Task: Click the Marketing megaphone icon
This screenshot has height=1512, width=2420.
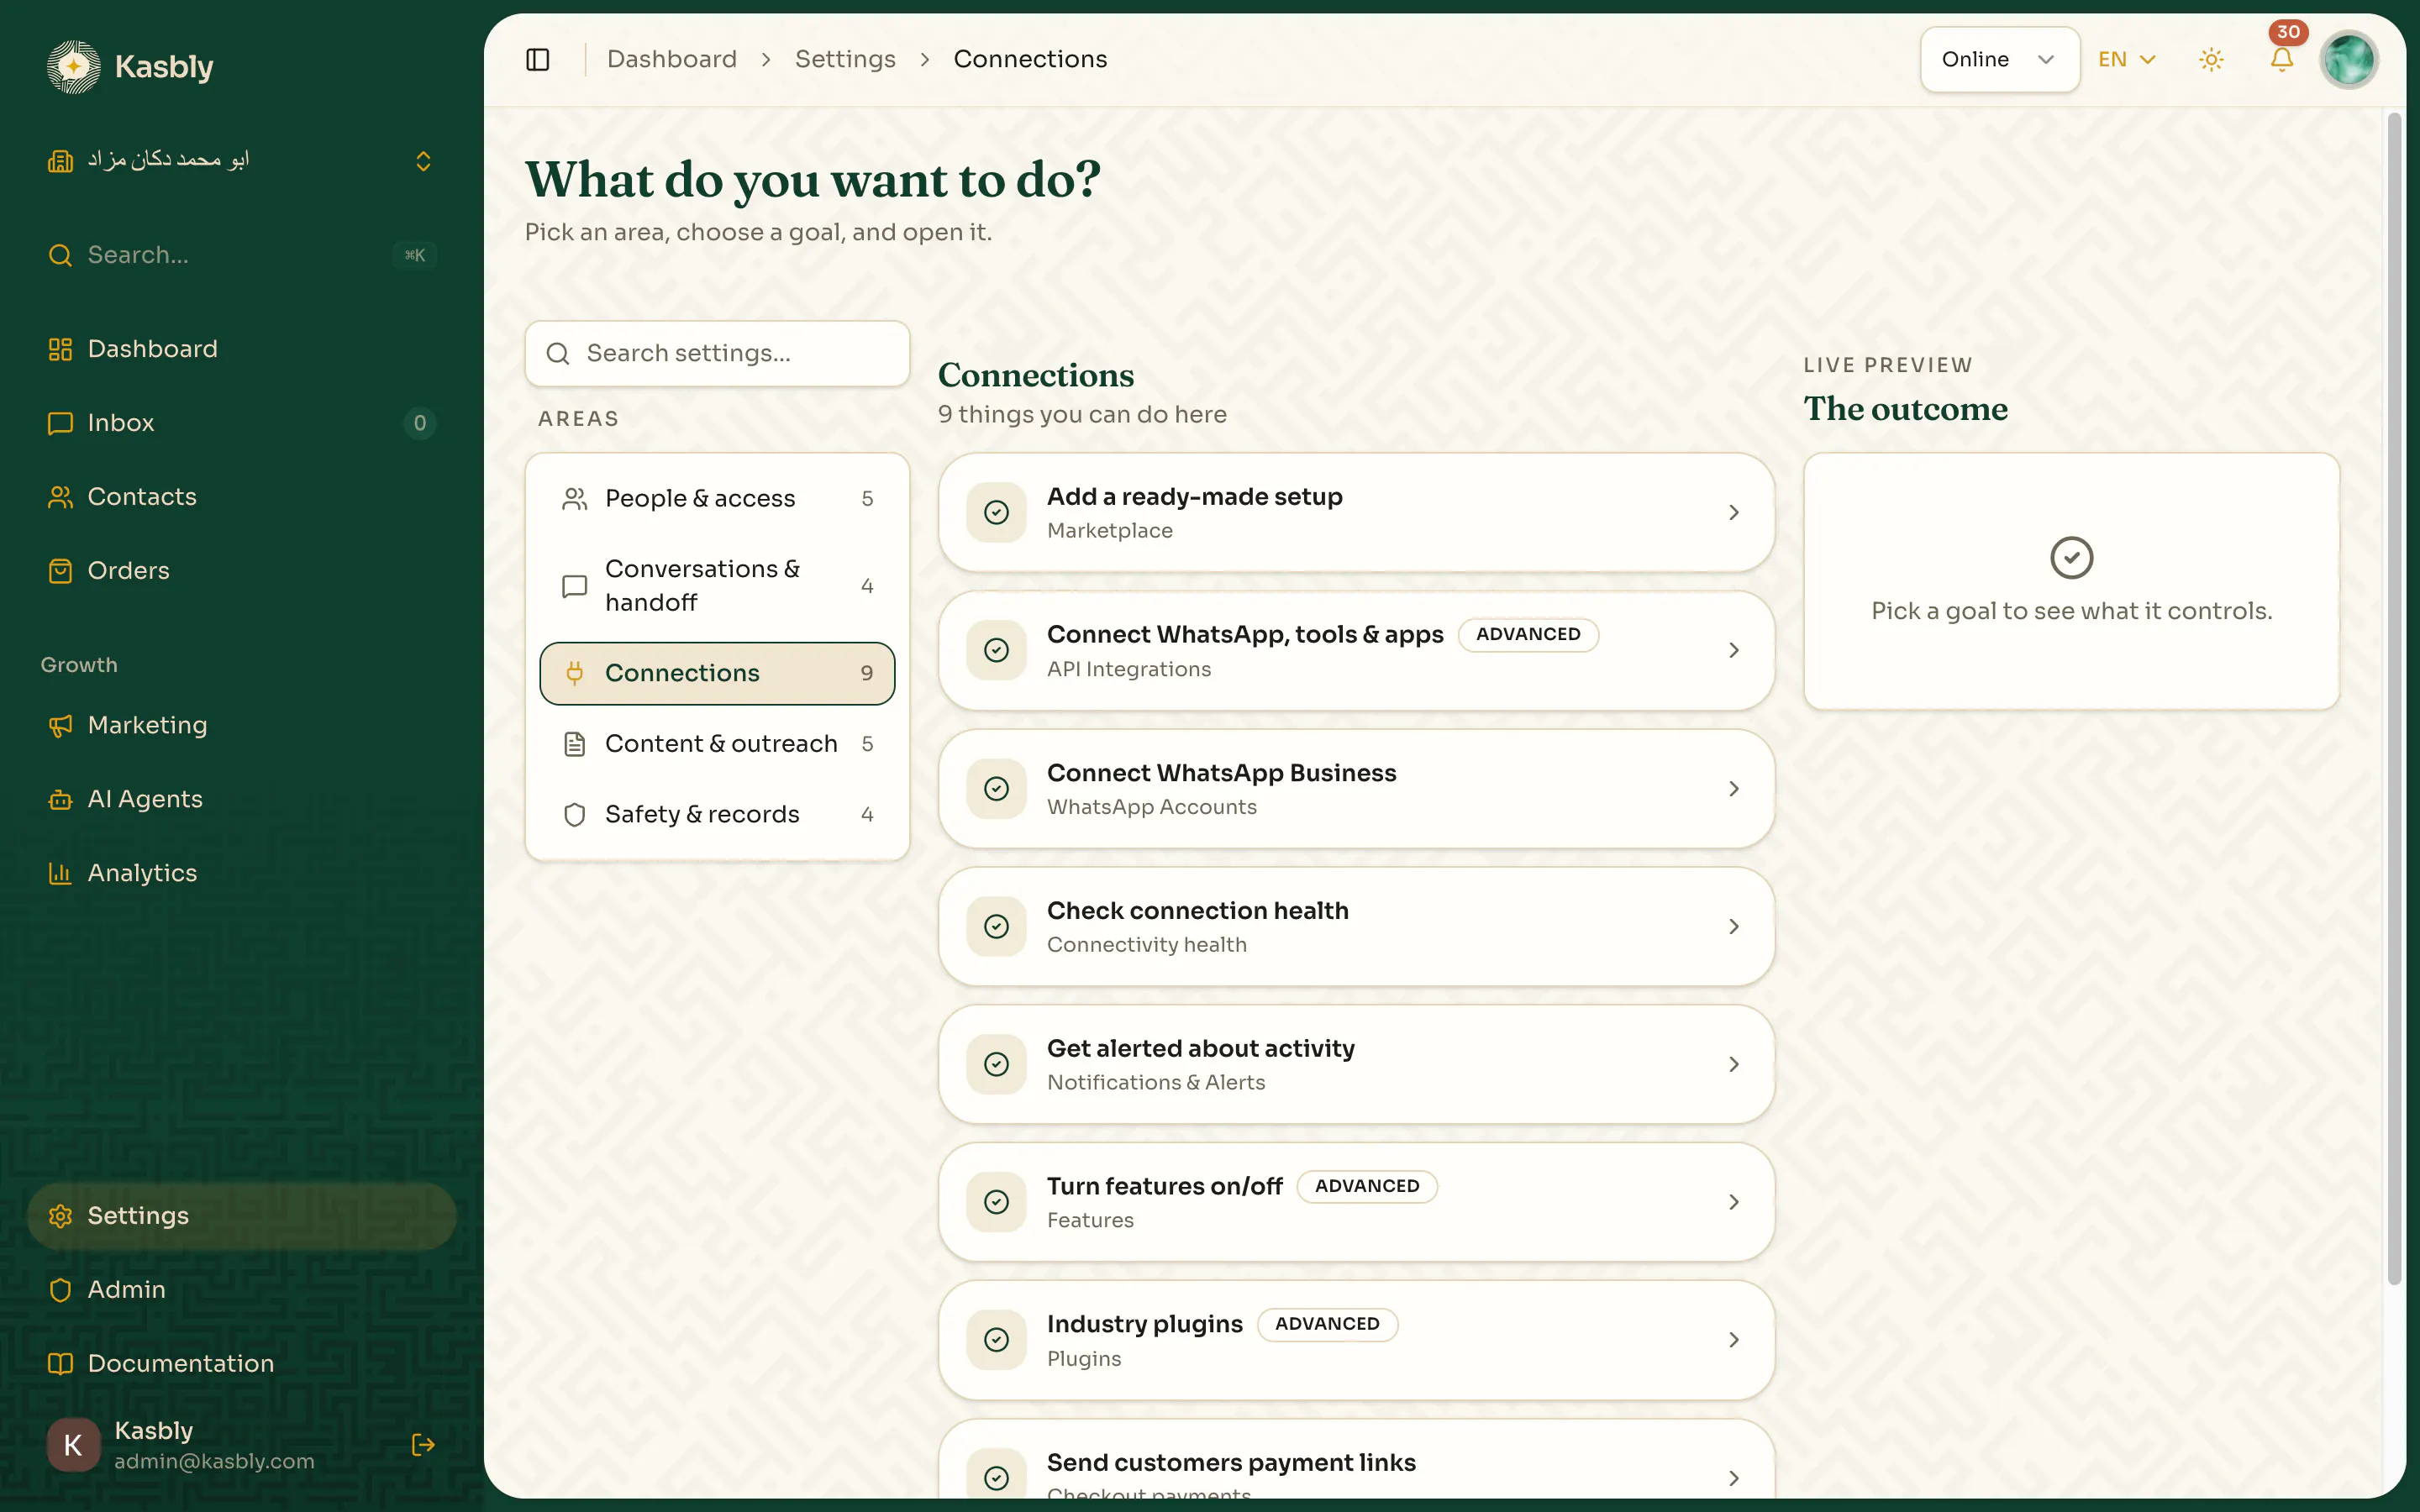Action: click(60, 725)
